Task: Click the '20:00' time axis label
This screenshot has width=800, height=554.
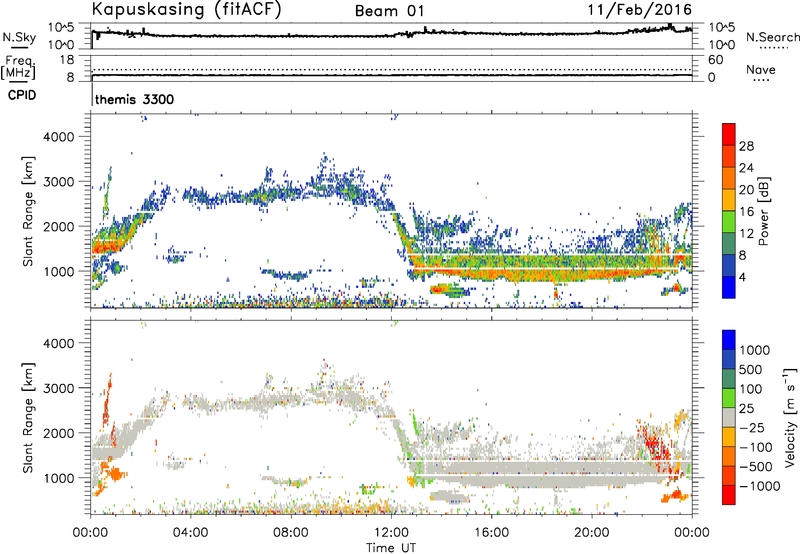Action: click(591, 533)
